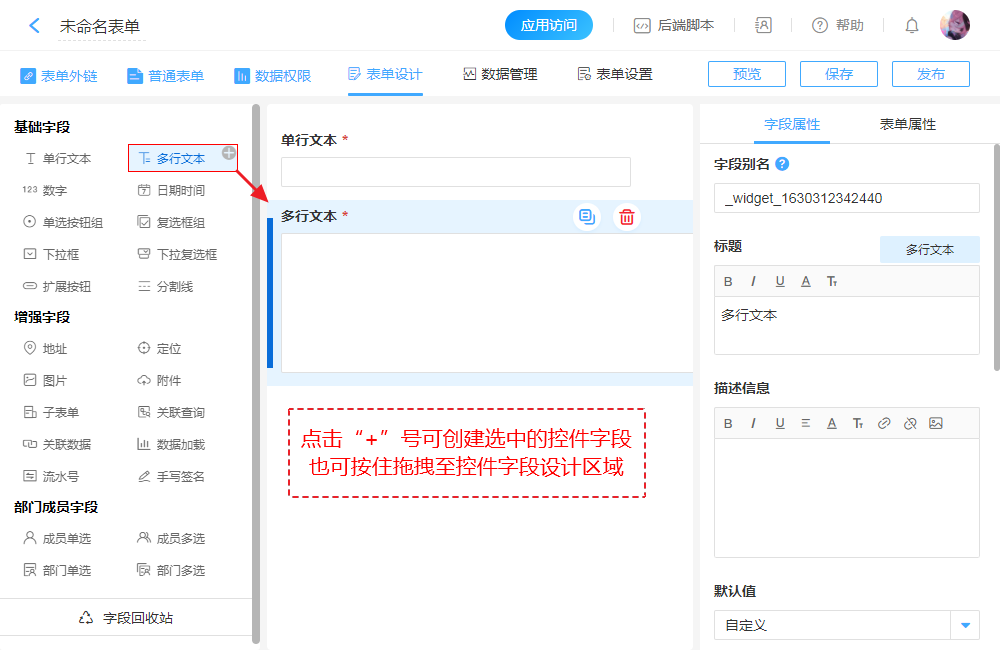Click the plus icon on the 多行文本 widget
The height and width of the screenshot is (650, 1000).
click(x=229, y=152)
